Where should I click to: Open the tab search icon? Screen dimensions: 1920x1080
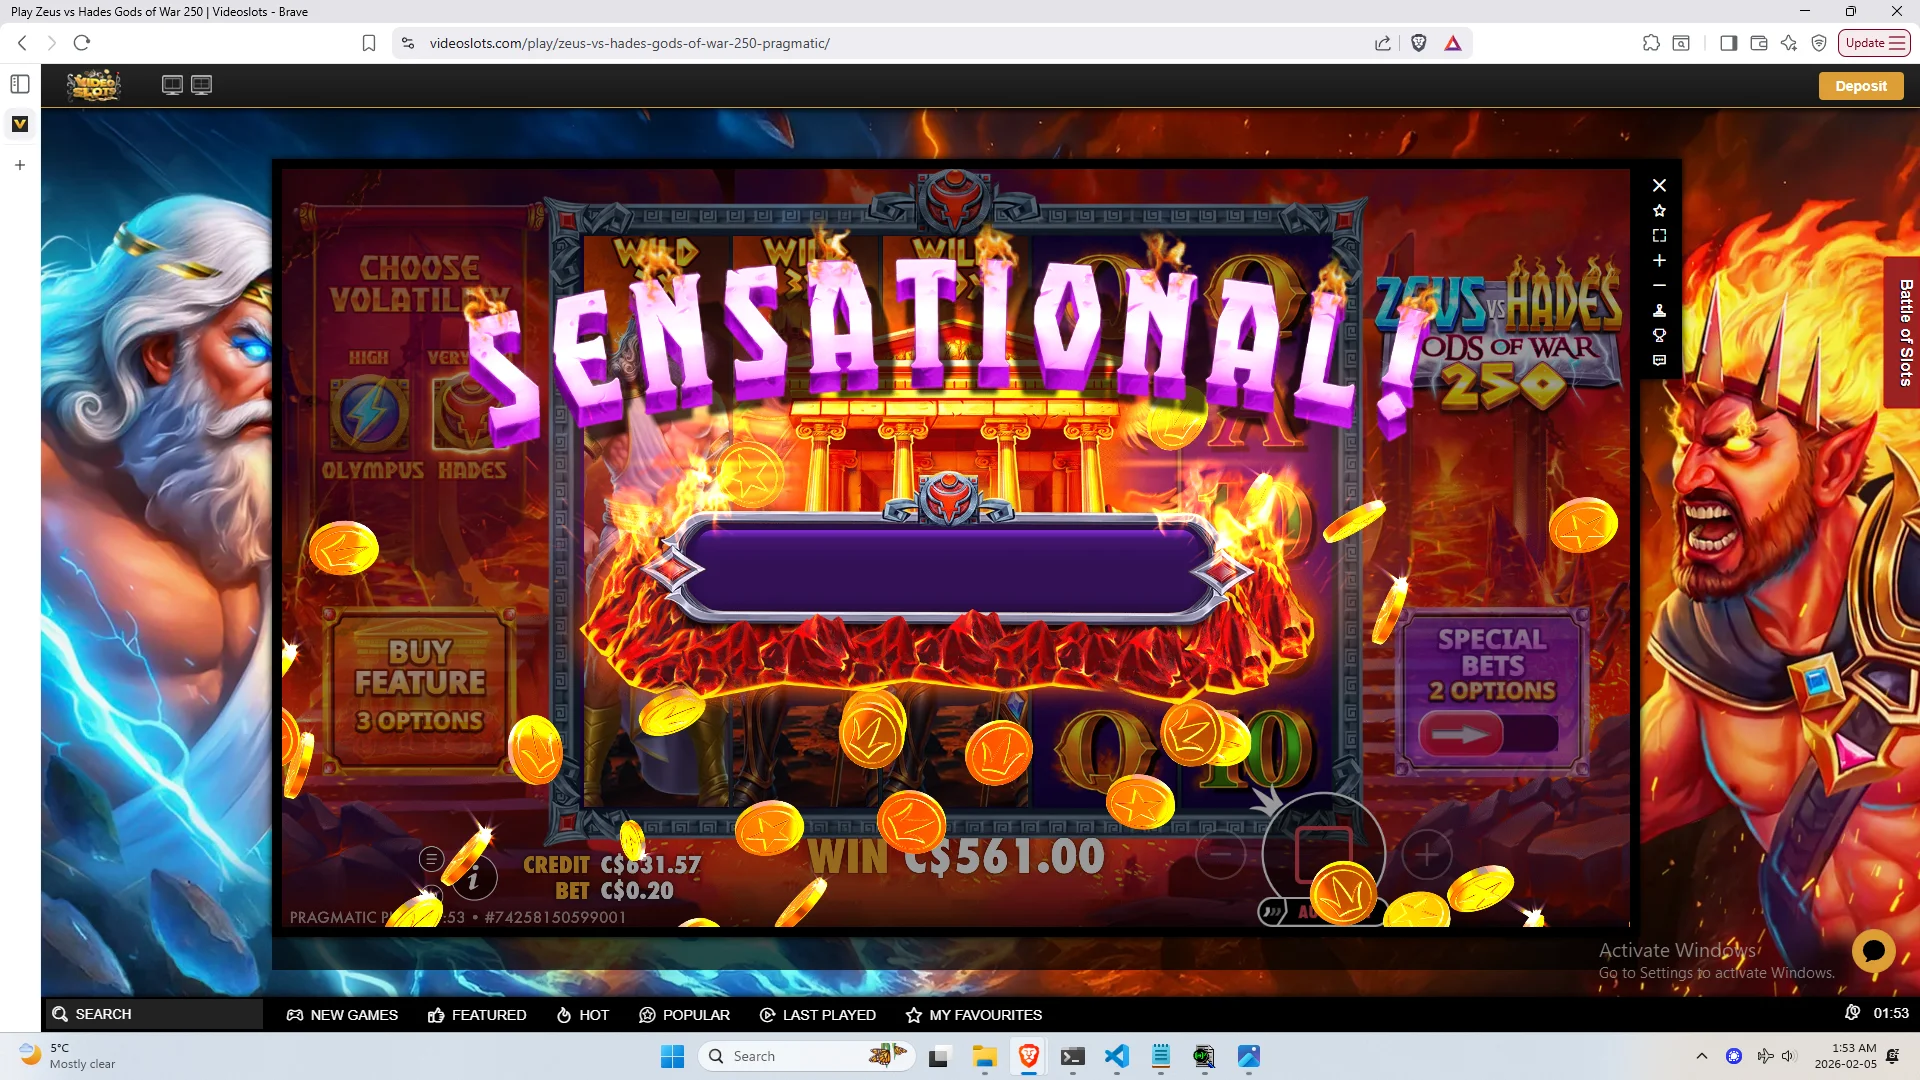1682,43
